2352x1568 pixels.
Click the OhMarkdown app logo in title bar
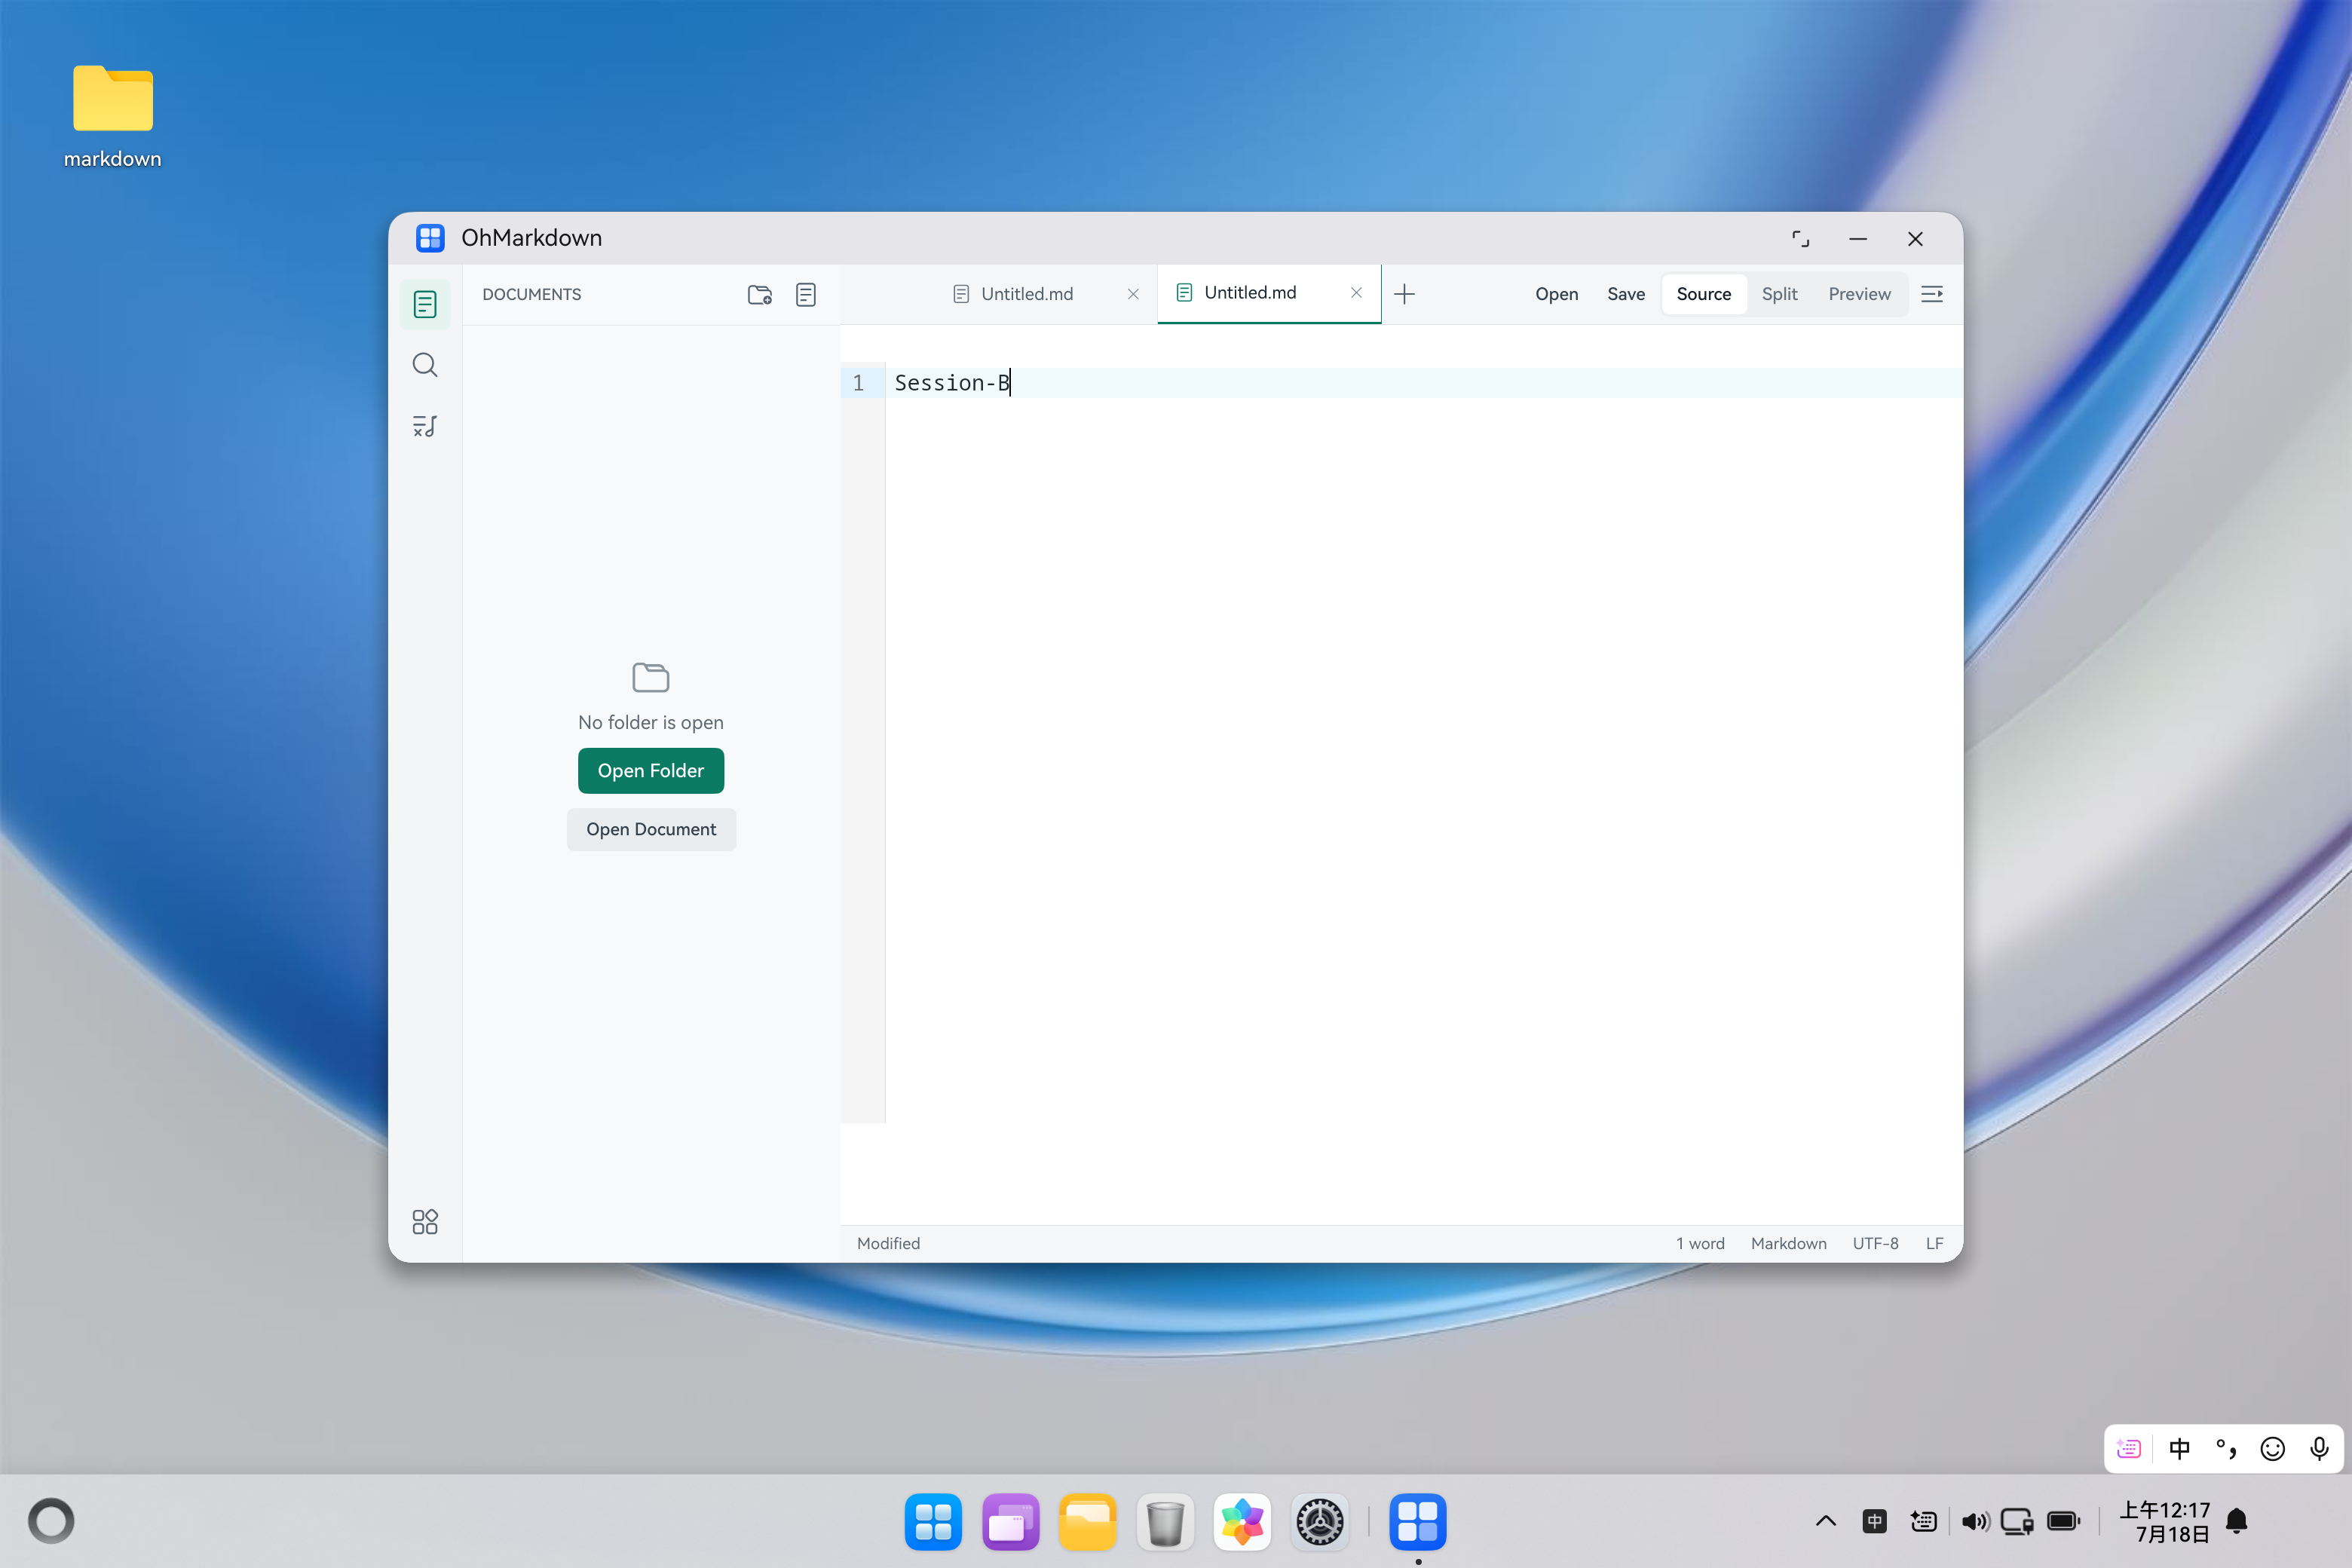coord(430,238)
